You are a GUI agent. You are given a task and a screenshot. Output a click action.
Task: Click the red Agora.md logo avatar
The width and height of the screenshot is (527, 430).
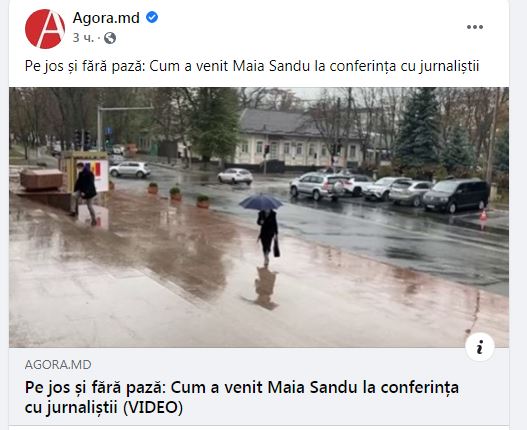point(45,29)
